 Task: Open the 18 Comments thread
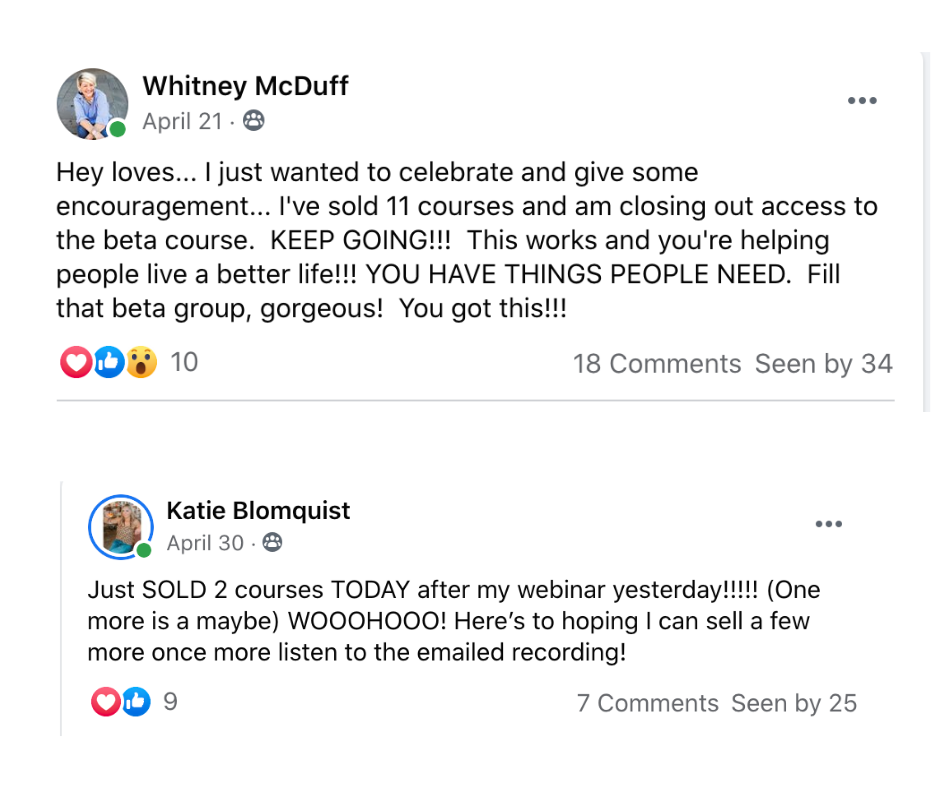point(657,364)
